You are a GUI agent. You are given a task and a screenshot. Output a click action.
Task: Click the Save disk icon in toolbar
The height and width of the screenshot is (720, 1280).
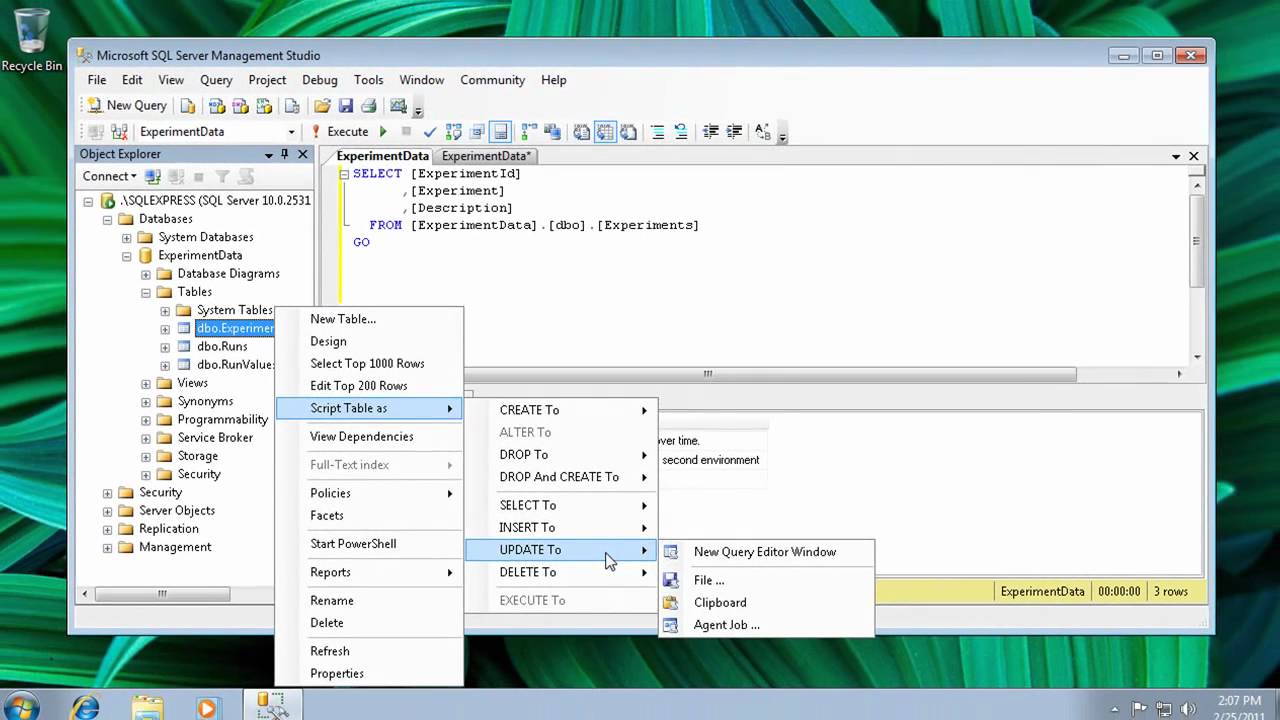345,105
